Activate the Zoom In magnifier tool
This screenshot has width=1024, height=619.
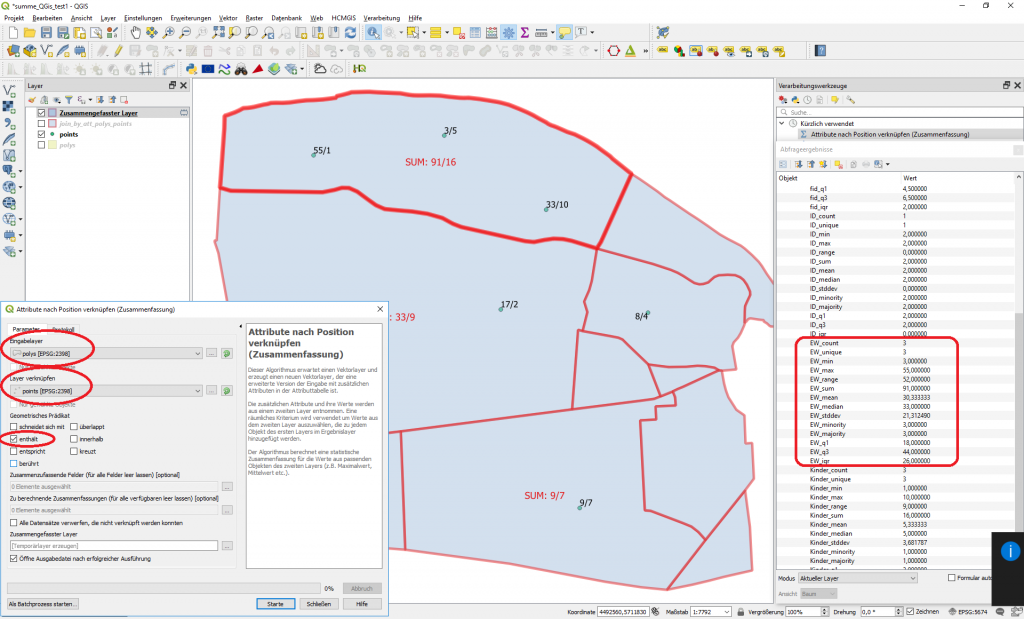click(x=167, y=35)
